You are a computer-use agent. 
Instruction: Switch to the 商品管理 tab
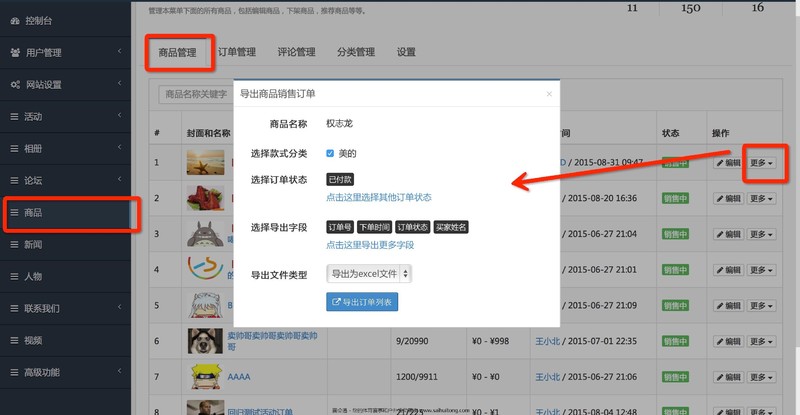click(x=178, y=53)
